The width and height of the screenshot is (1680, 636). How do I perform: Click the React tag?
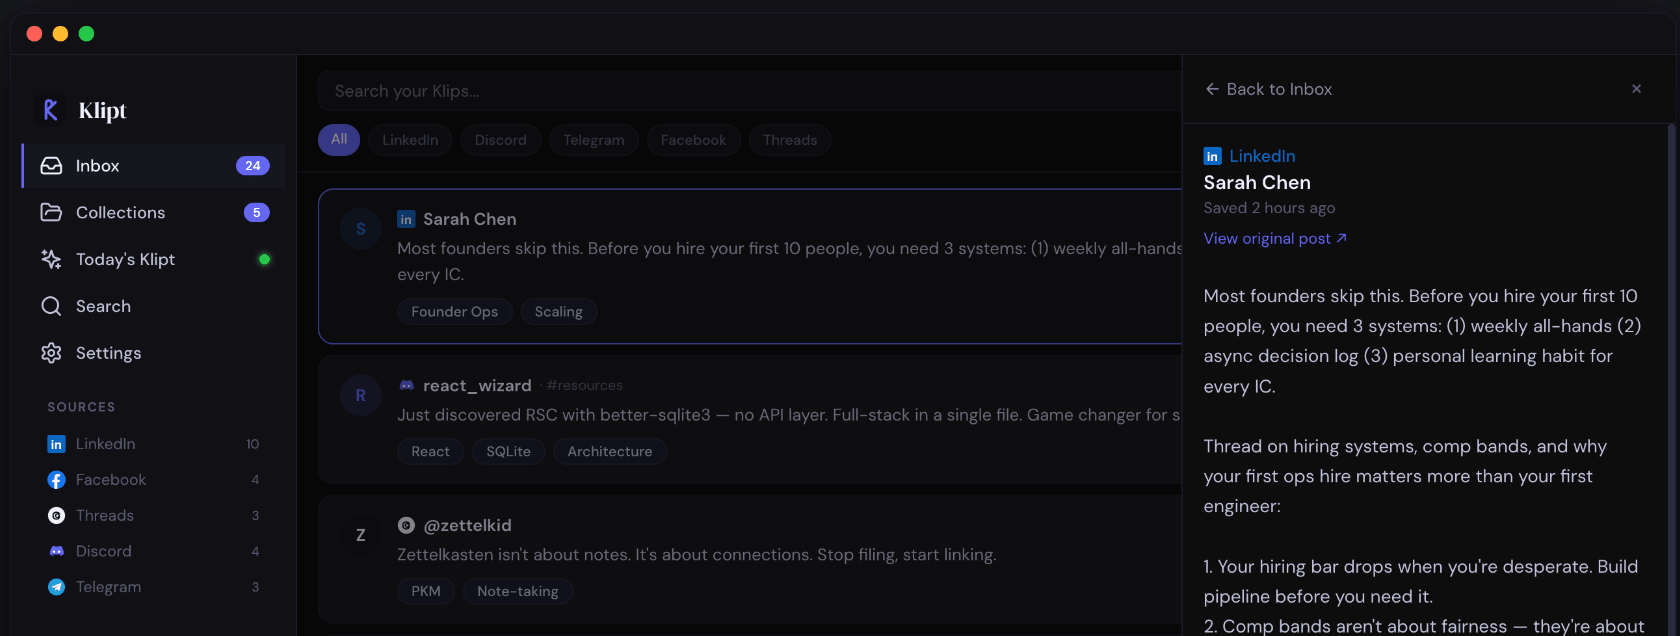pyautogui.click(x=431, y=452)
